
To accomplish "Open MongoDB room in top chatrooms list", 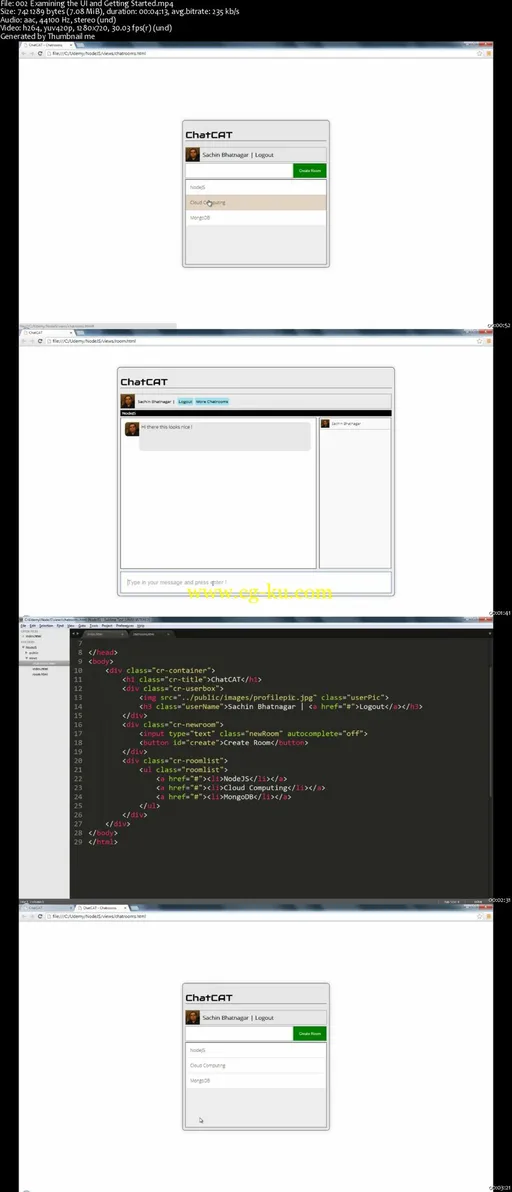I will click(256, 218).
